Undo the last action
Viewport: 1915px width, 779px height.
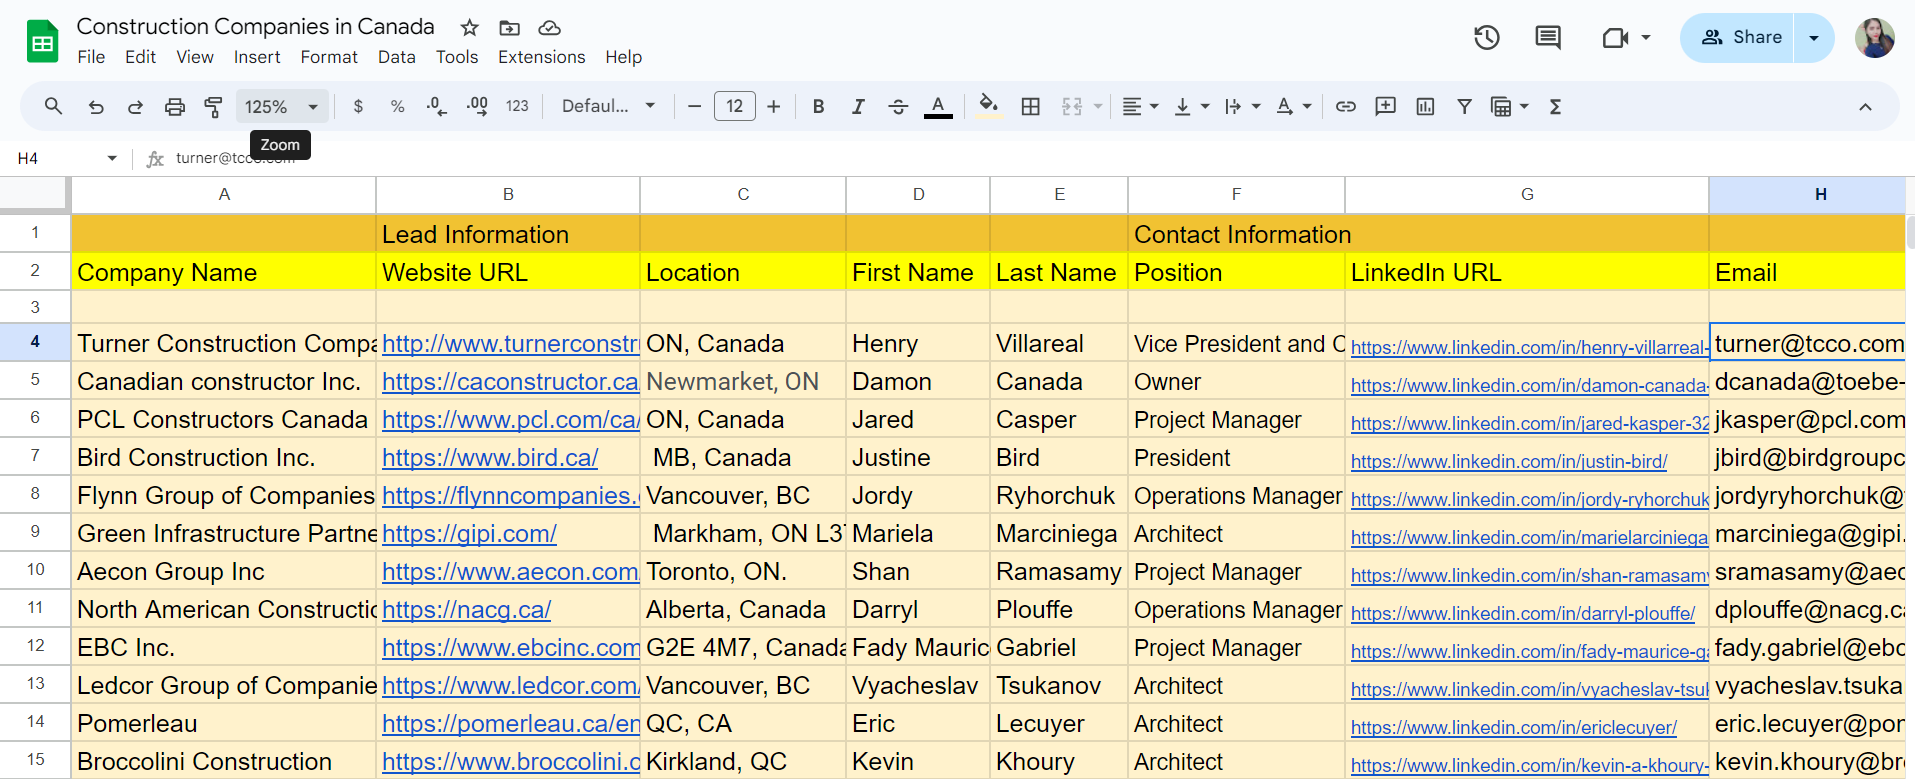pyautogui.click(x=96, y=106)
